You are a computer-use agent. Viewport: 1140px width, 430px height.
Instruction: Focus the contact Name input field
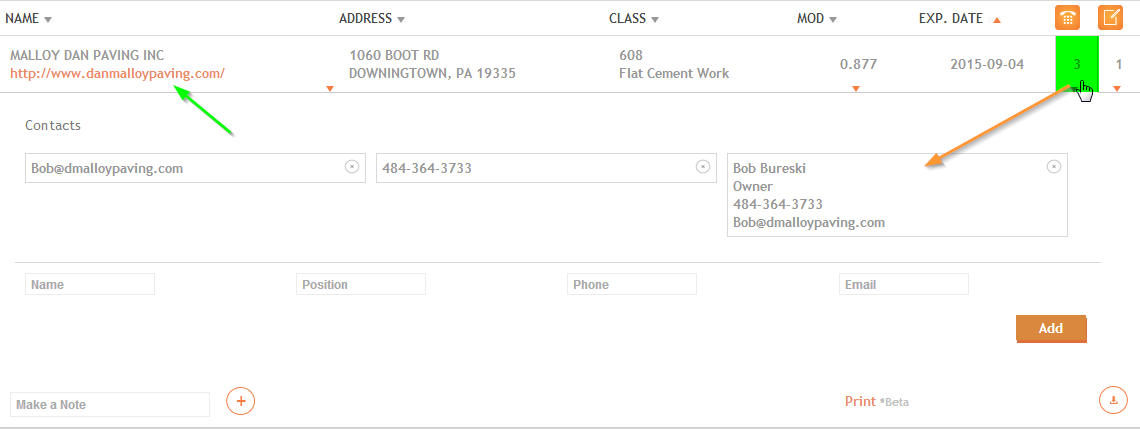coord(90,284)
